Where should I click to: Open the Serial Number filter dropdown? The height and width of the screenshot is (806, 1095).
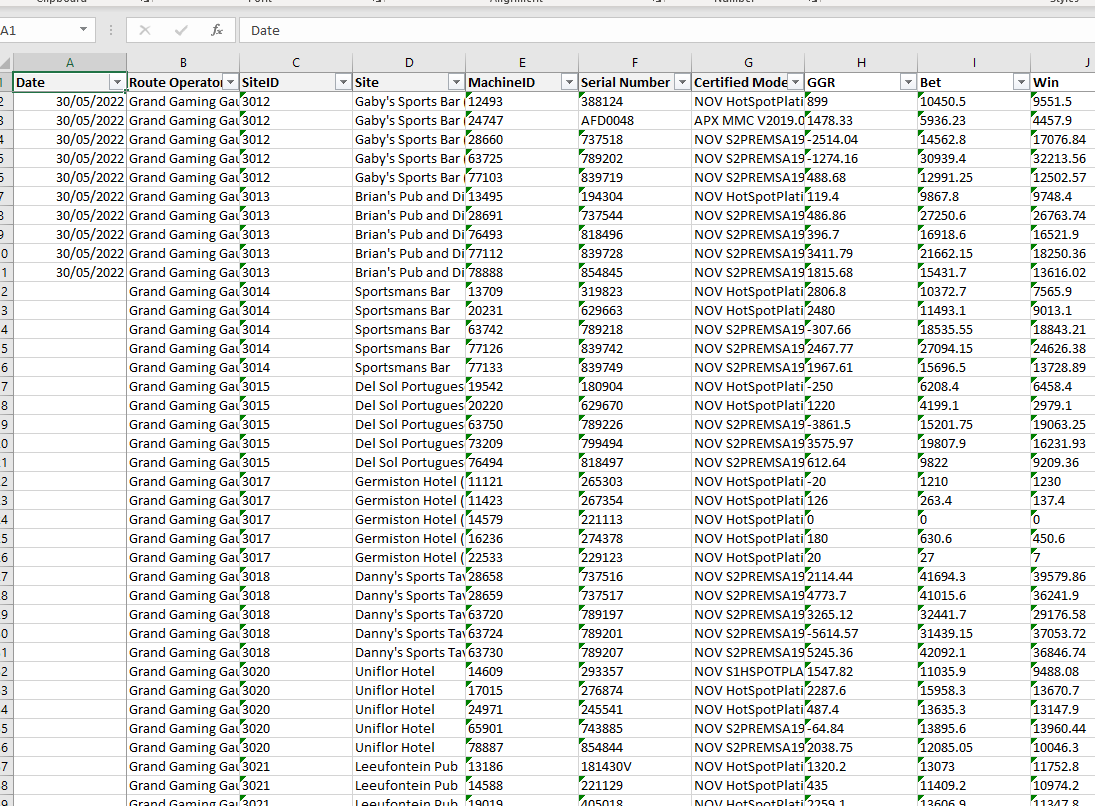pos(683,82)
